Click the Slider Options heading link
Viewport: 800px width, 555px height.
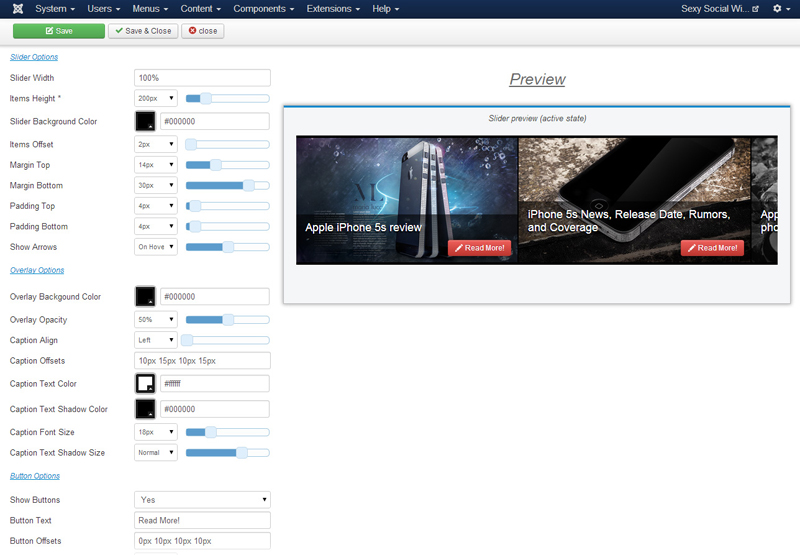point(34,57)
